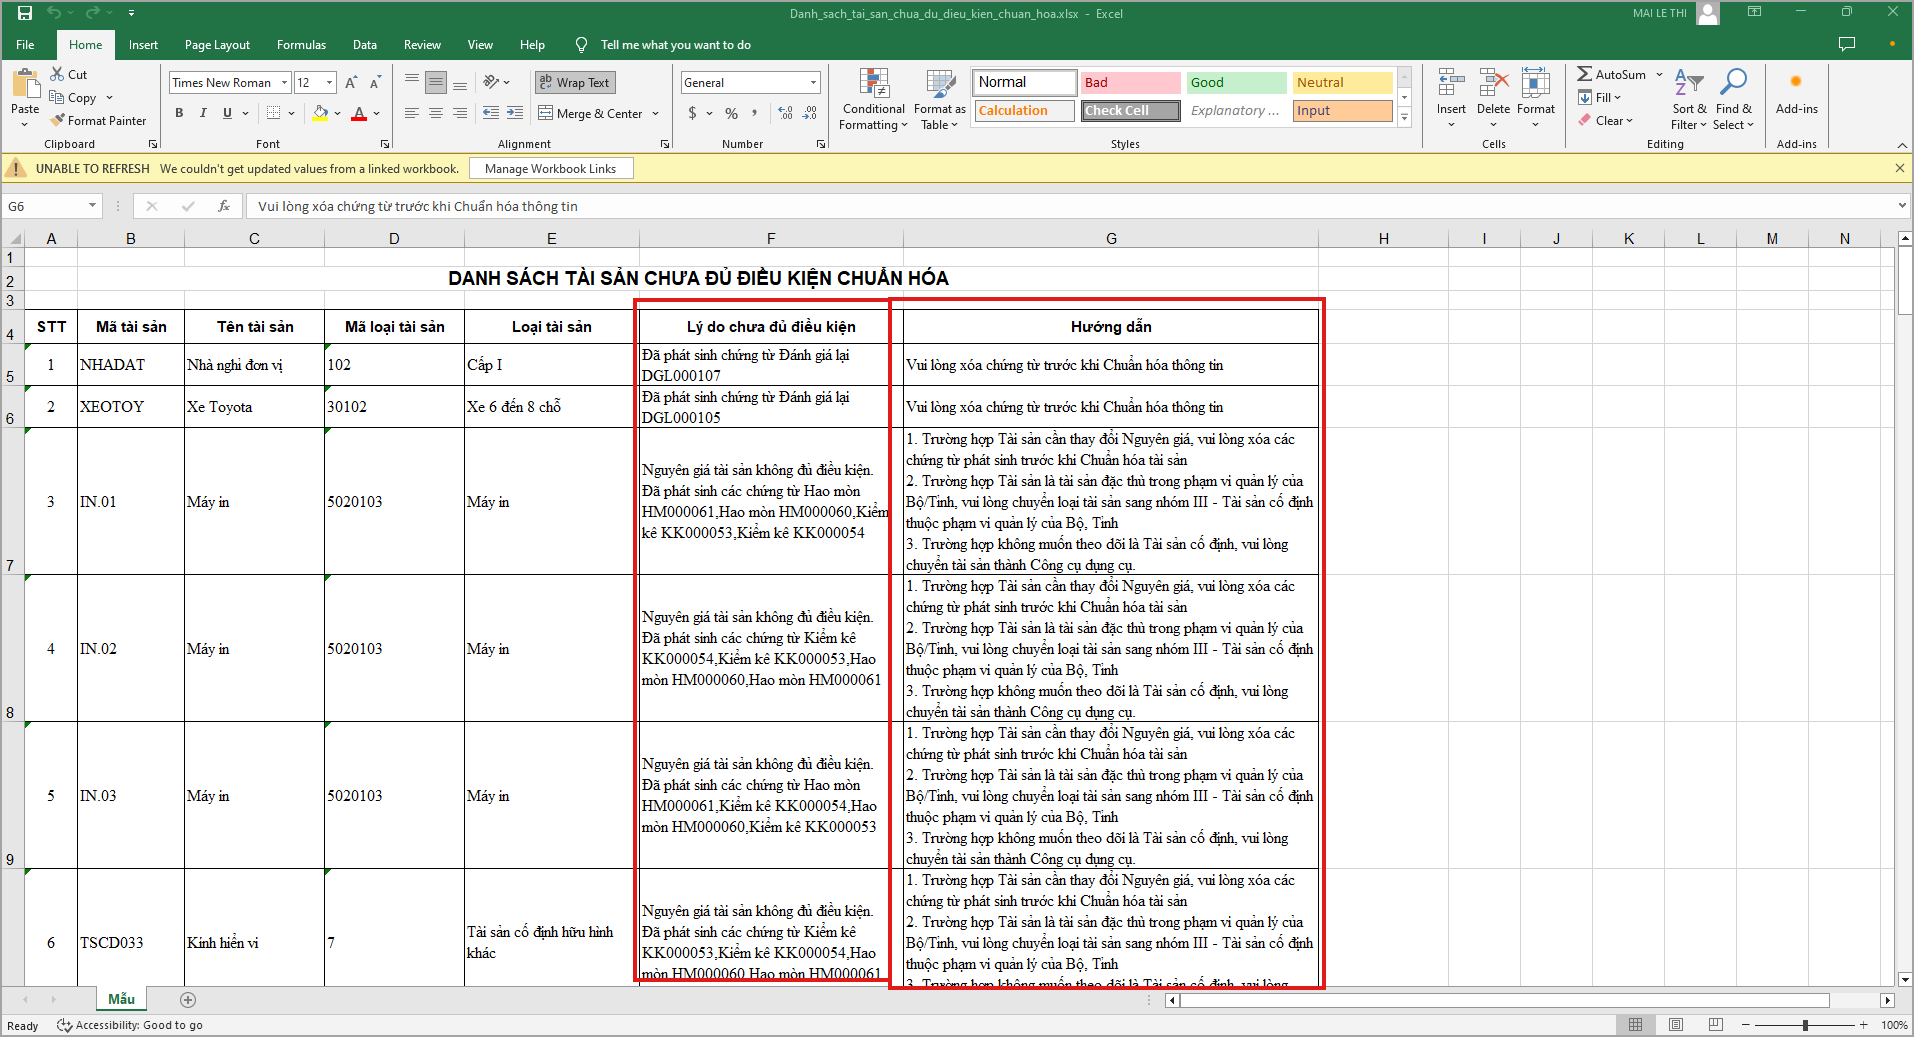
Task: Toggle Wrap Text for the cell
Action: point(575,83)
